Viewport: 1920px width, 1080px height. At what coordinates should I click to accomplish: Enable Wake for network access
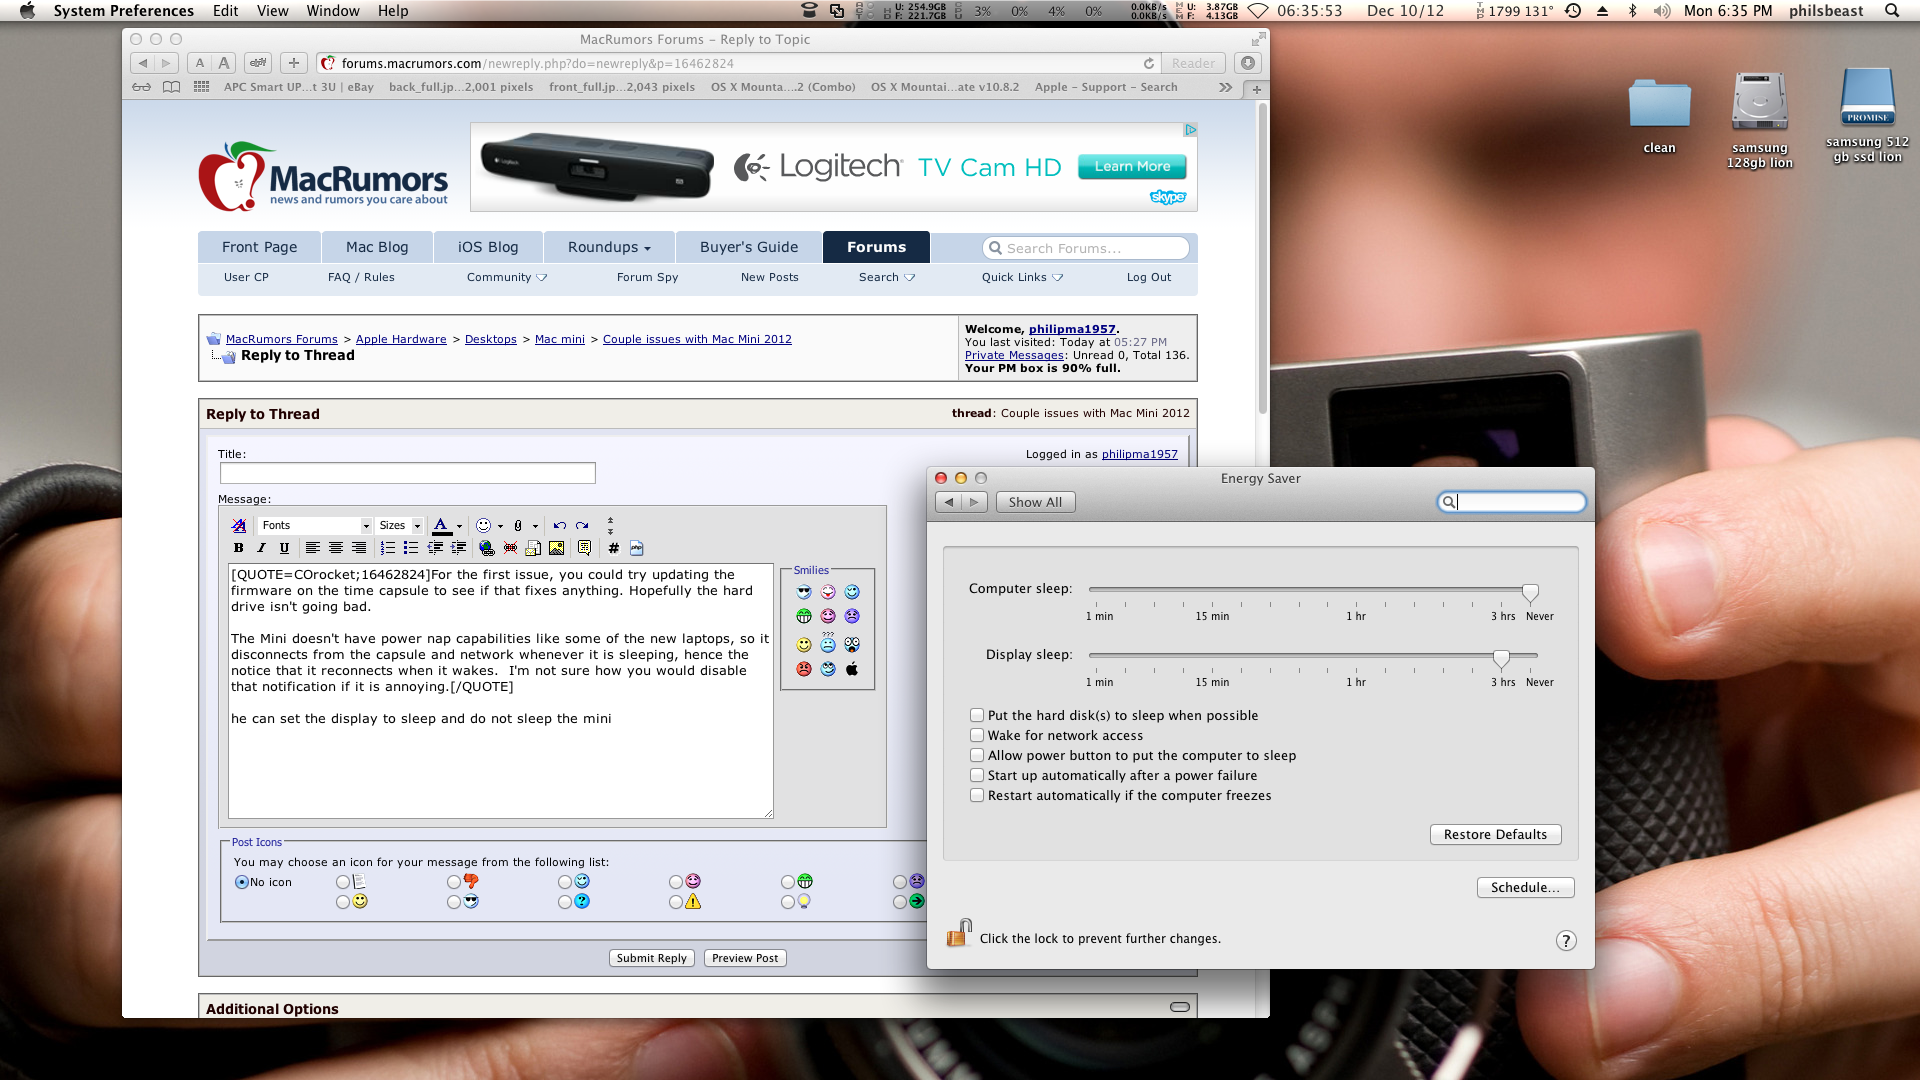(977, 735)
